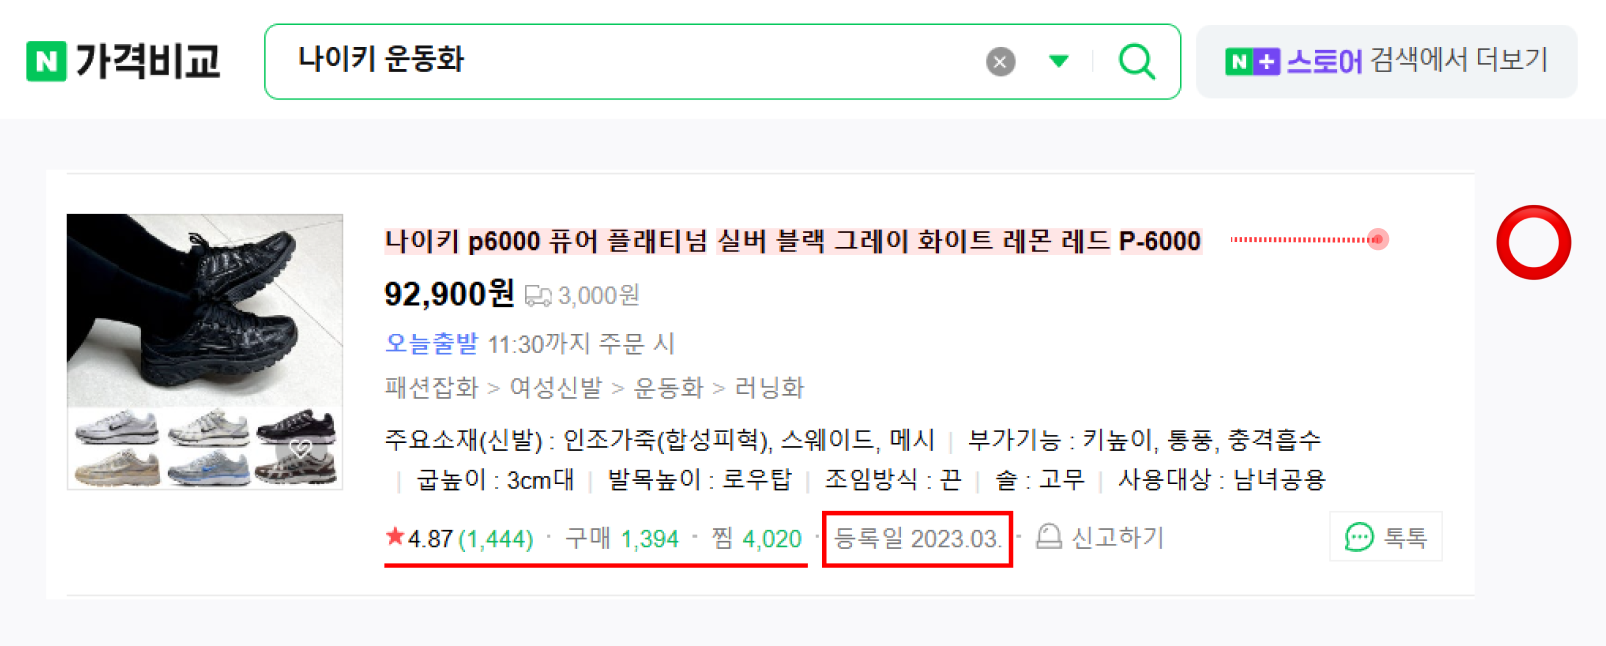Toggle the heart wishlist icon on image
The height and width of the screenshot is (646, 1606).
[301, 449]
